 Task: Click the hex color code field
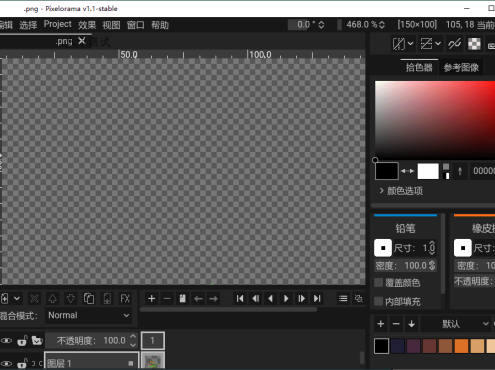tap(483, 171)
